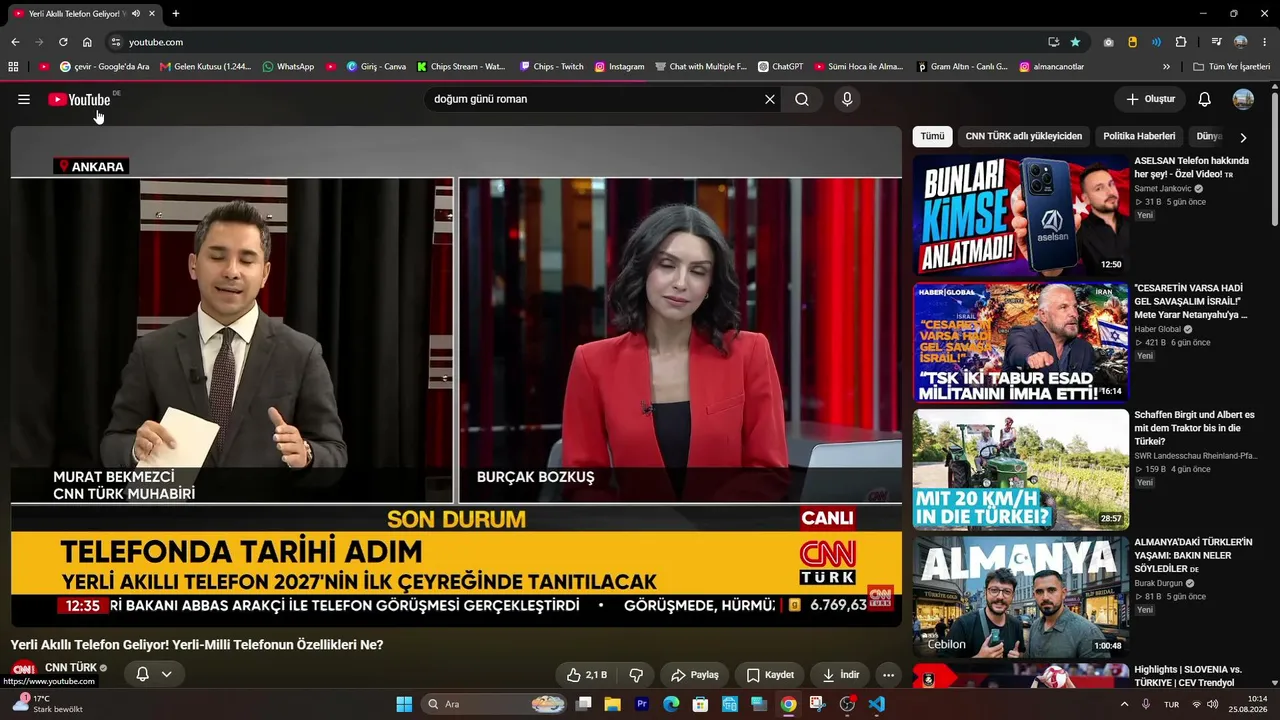Open Highlights SLOVENIA vs. TÜRKİYE video title

click(x=1188, y=676)
